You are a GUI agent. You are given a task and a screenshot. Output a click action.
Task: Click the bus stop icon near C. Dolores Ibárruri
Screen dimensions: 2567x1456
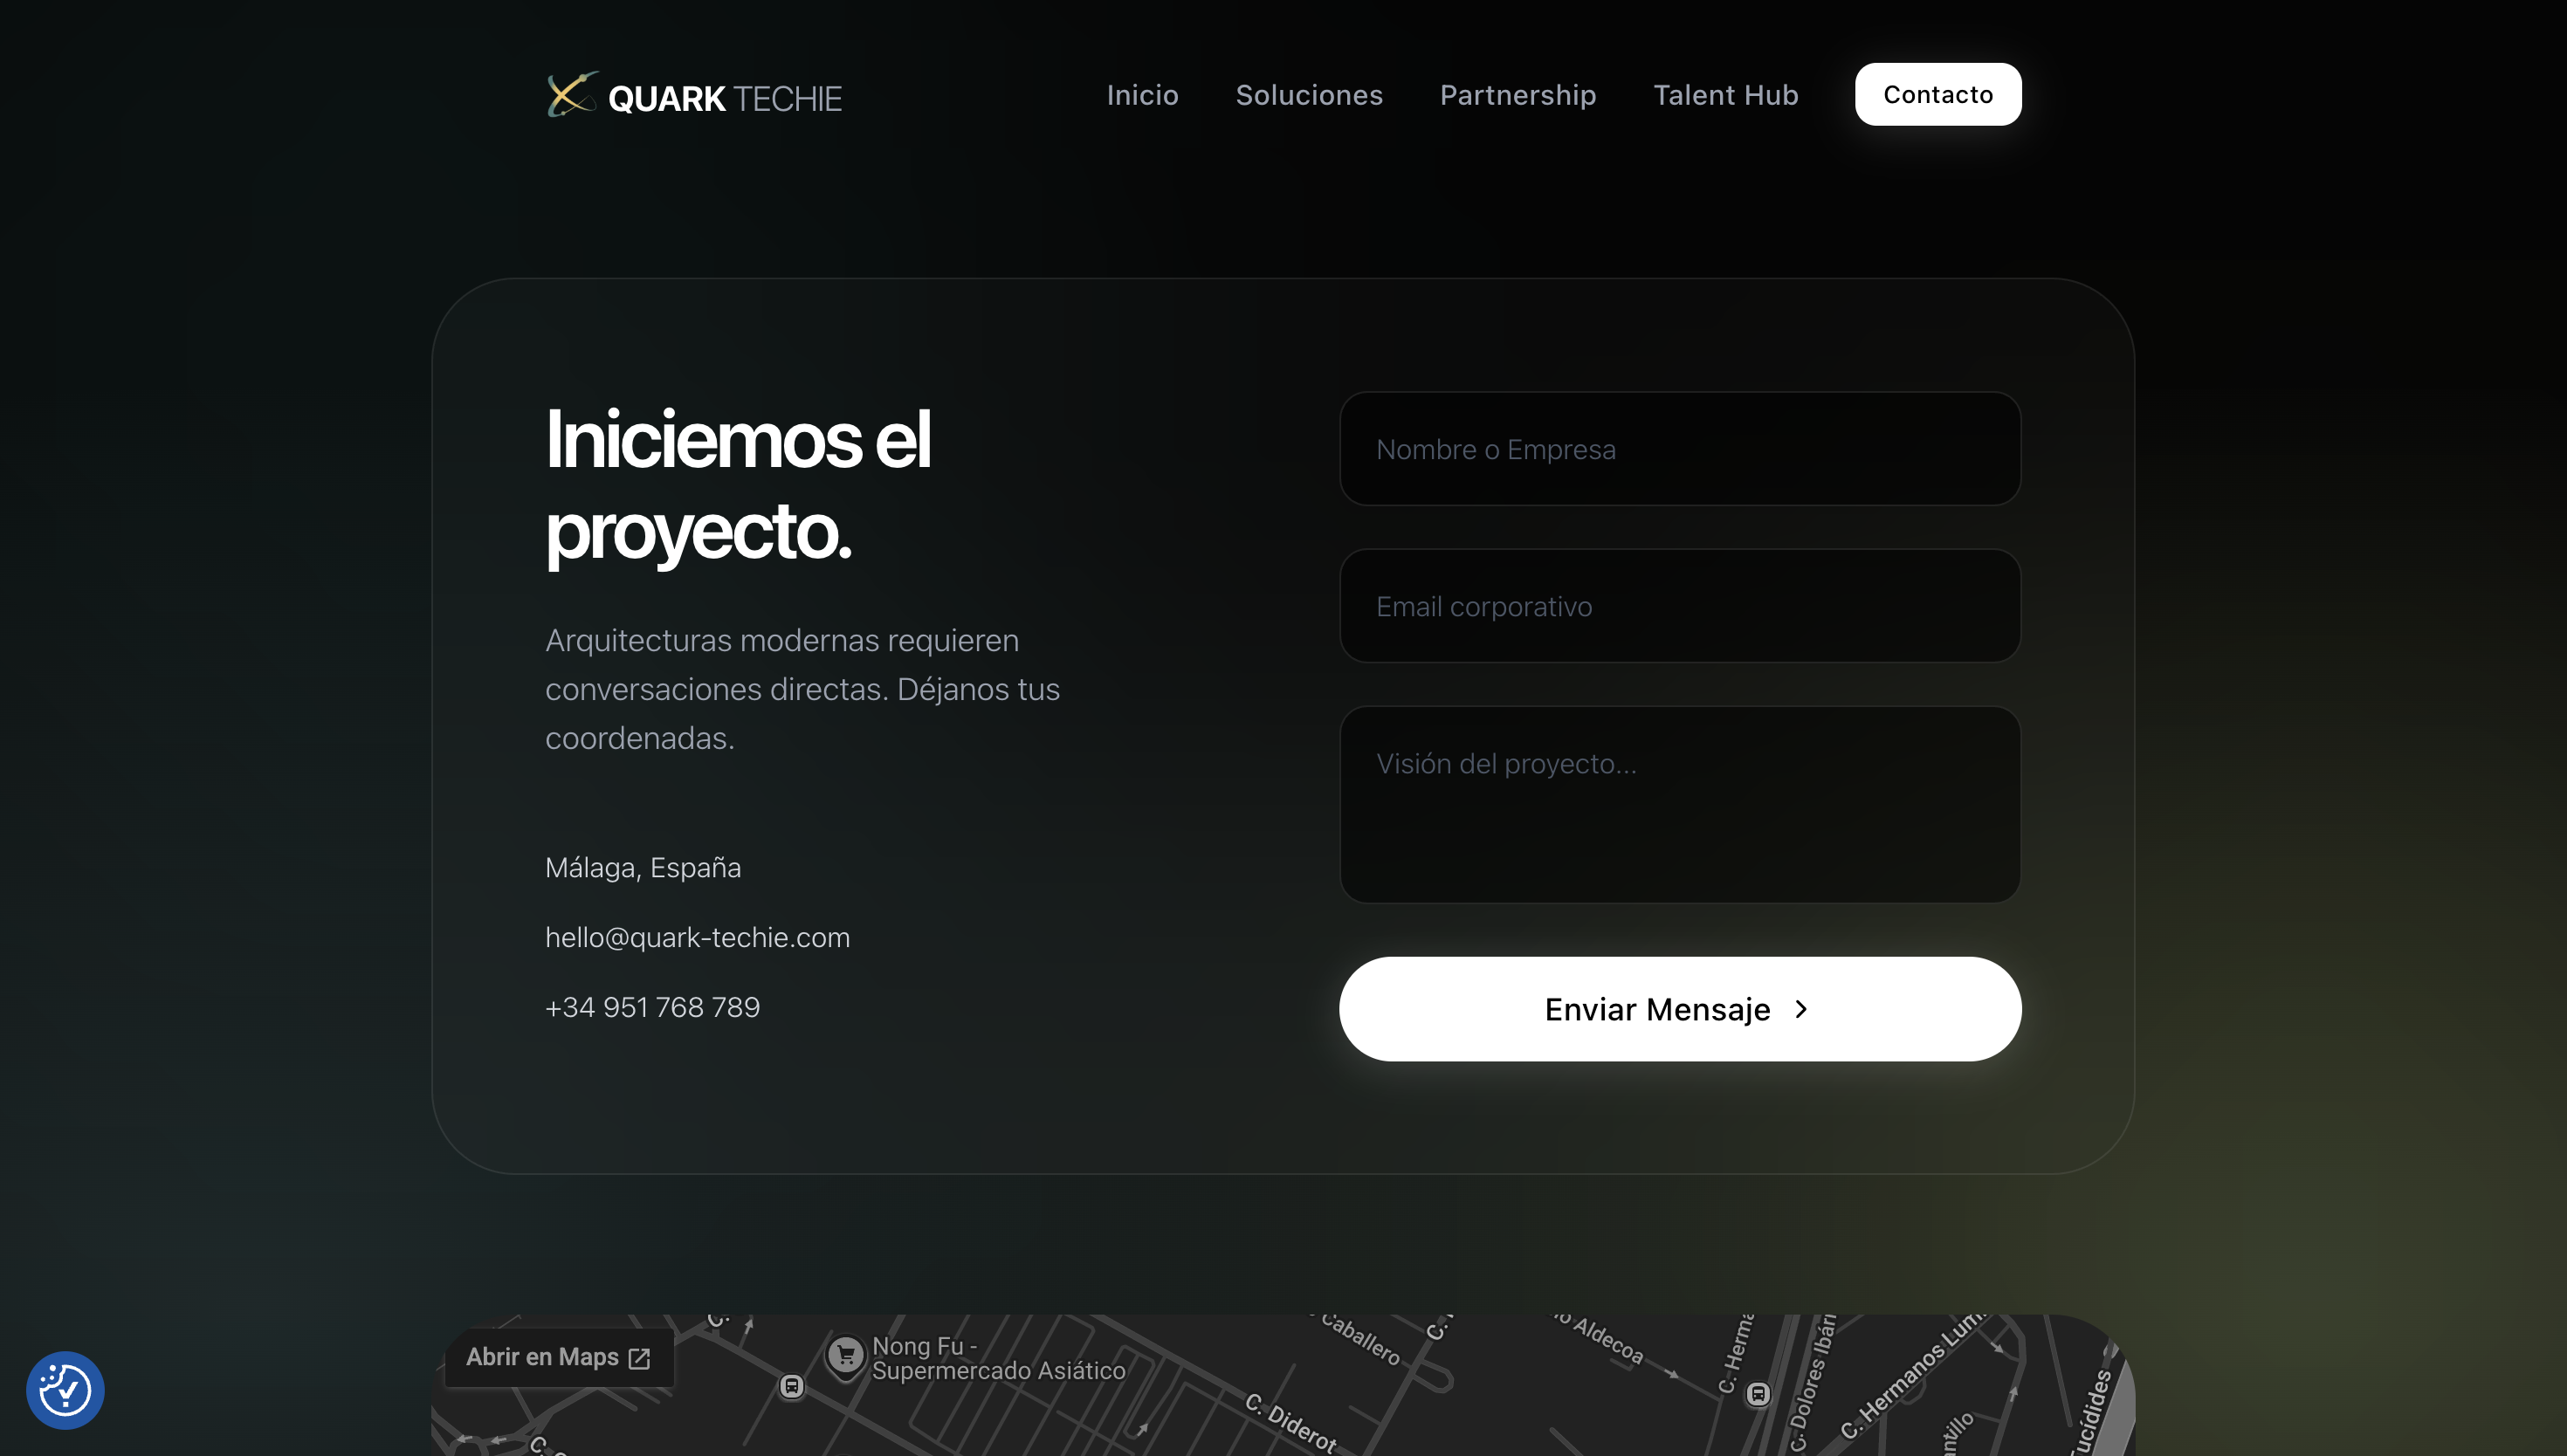click(x=1758, y=1394)
